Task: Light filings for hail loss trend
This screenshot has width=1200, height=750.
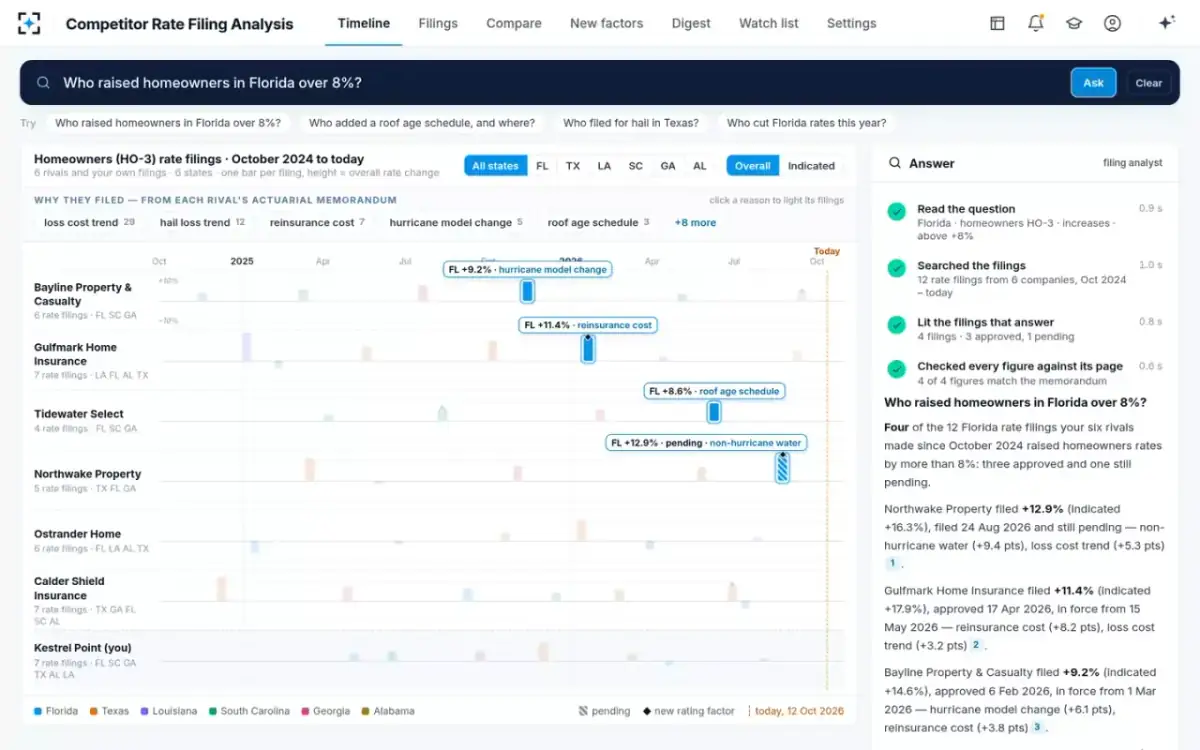Action: pos(202,222)
